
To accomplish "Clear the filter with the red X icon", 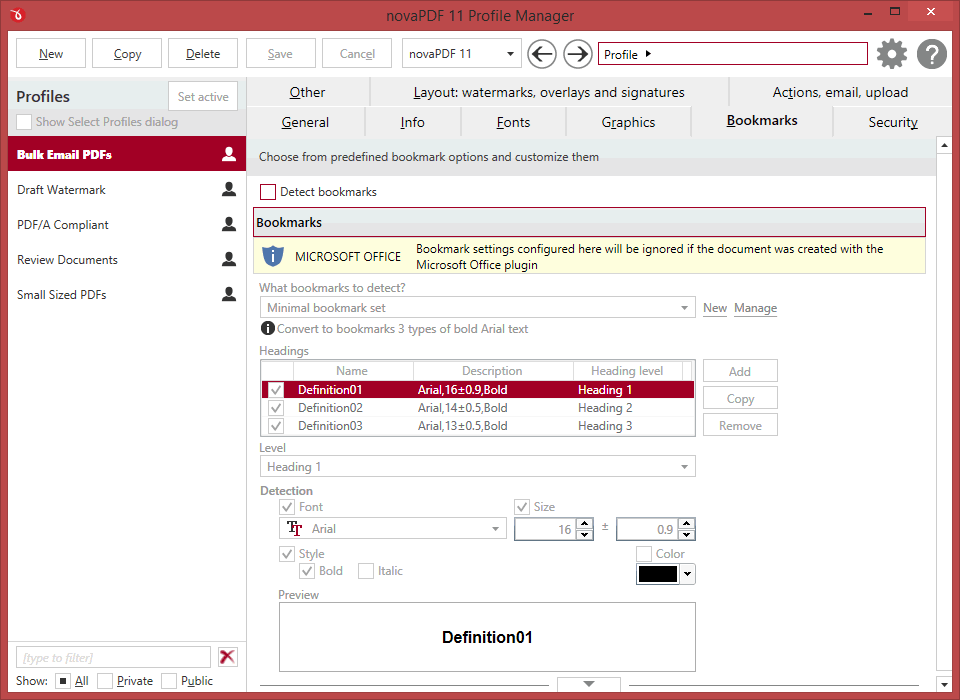I will [x=228, y=657].
